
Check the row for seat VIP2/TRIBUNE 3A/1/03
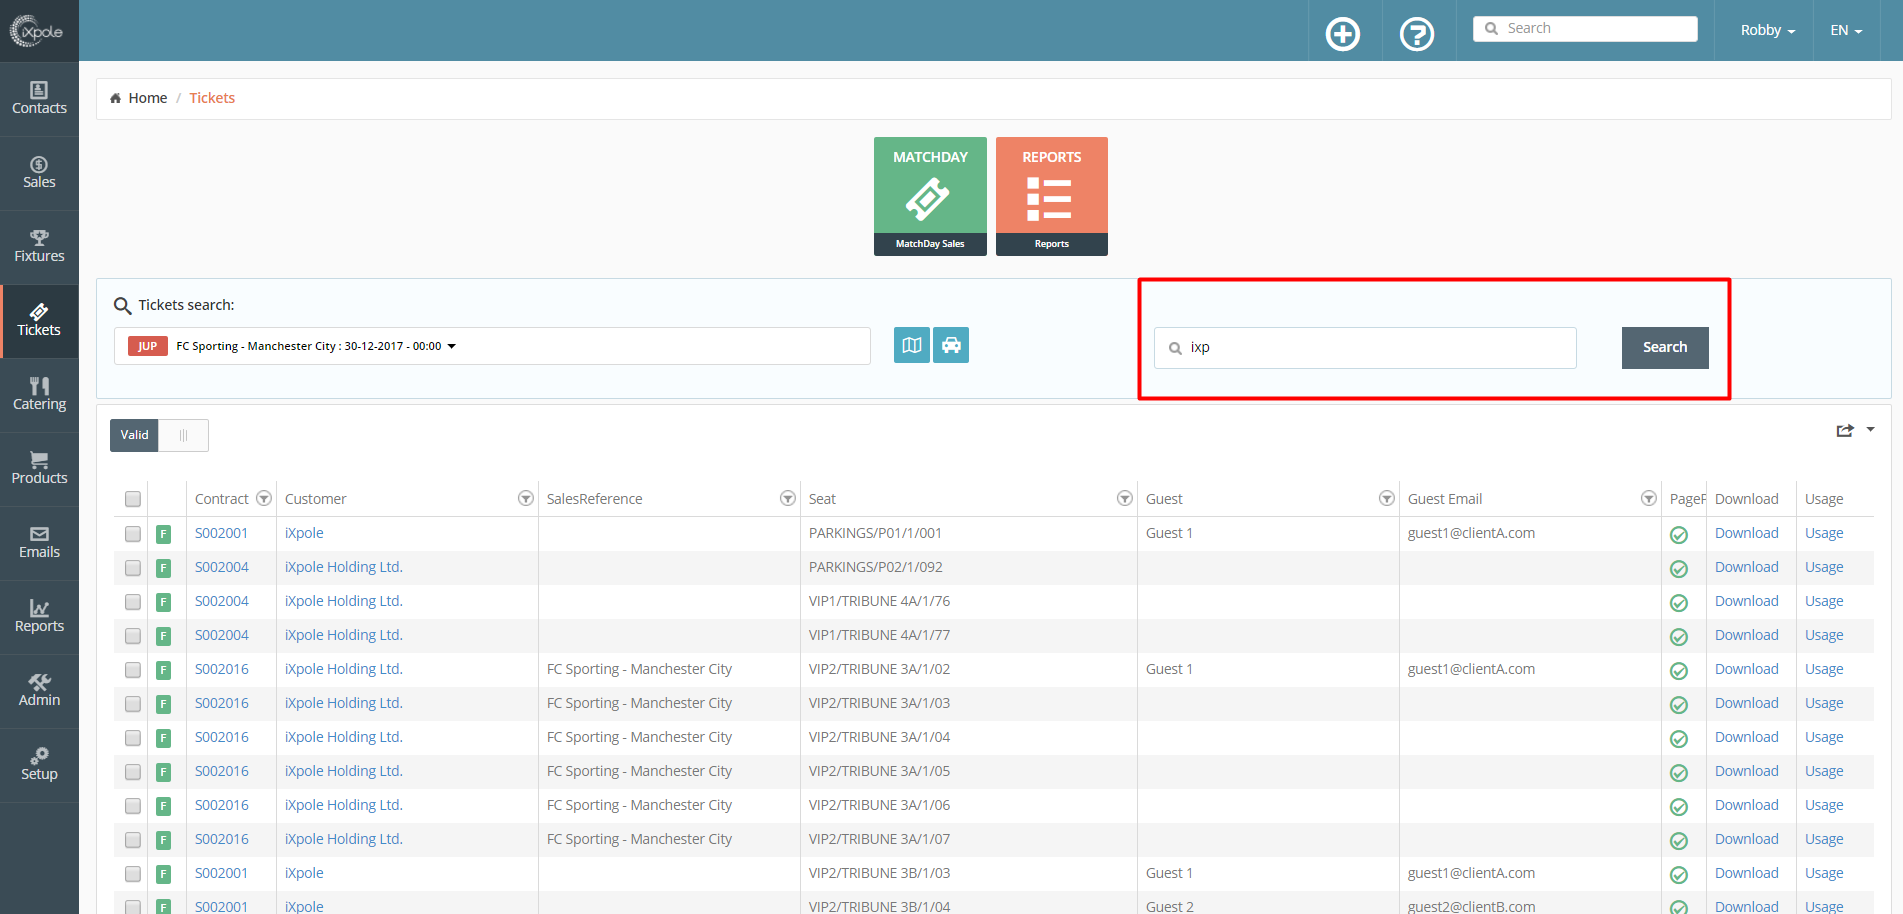[133, 704]
